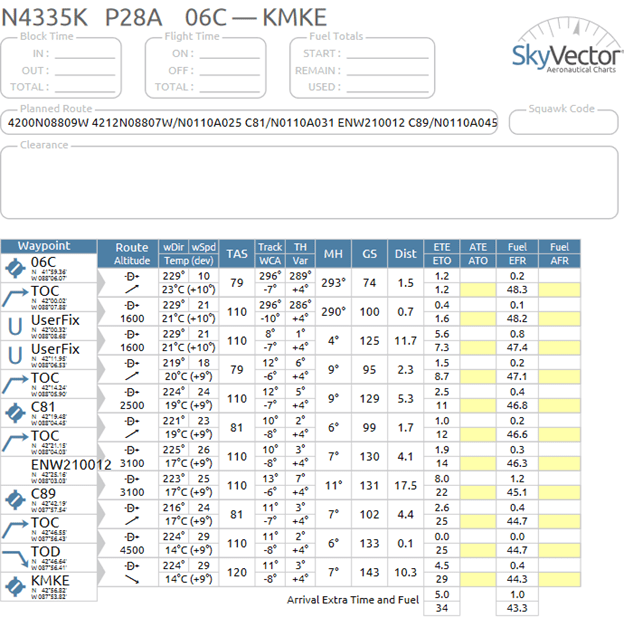Click the Waypoint column header

[49, 246]
